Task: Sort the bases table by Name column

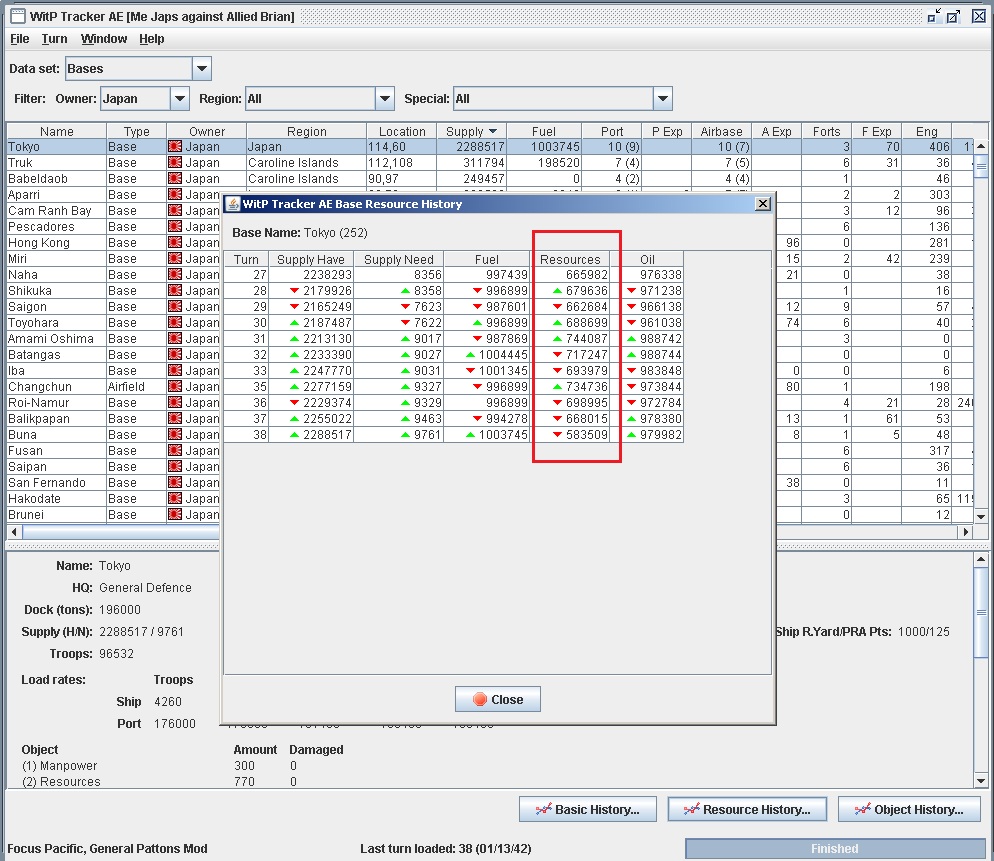Action: pos(56,131)
